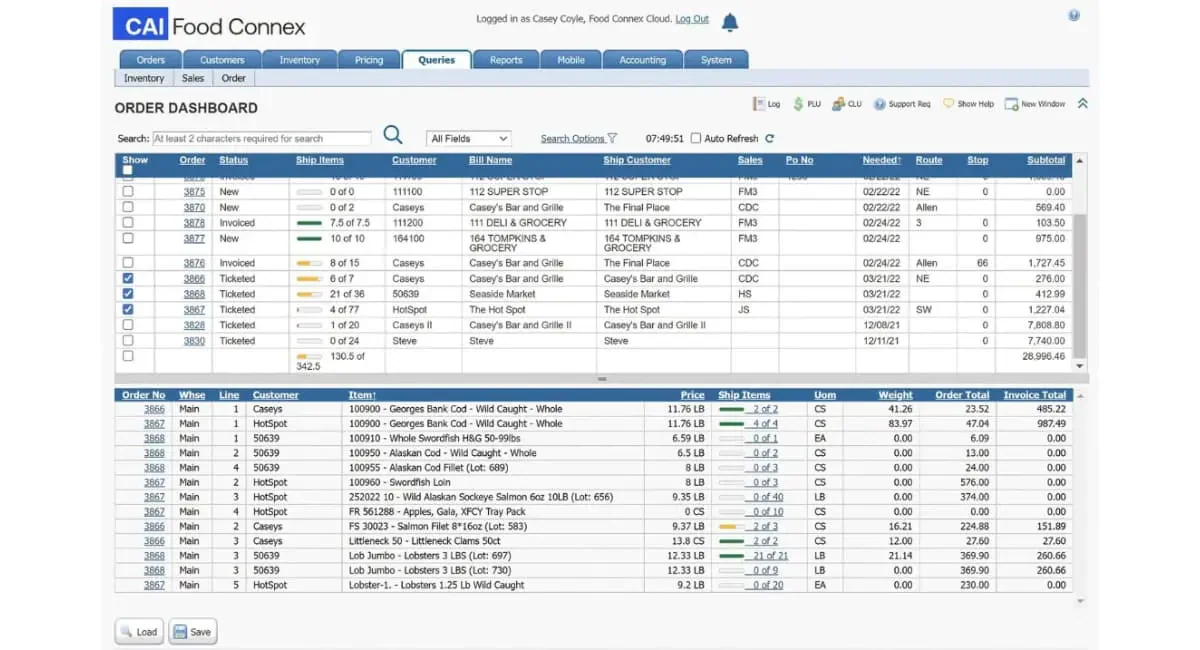This screenshot has width=1200, height=650.
Task: Open a New Window from the toolbar
Action: [1036, 104]
